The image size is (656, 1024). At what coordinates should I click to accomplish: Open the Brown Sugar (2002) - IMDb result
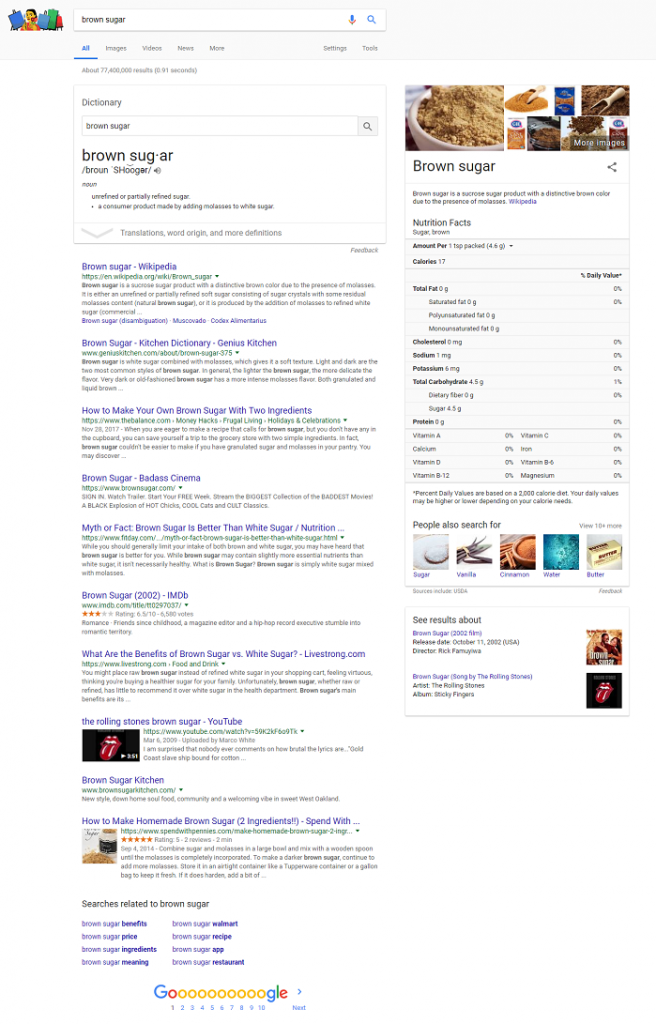[135, 596]
